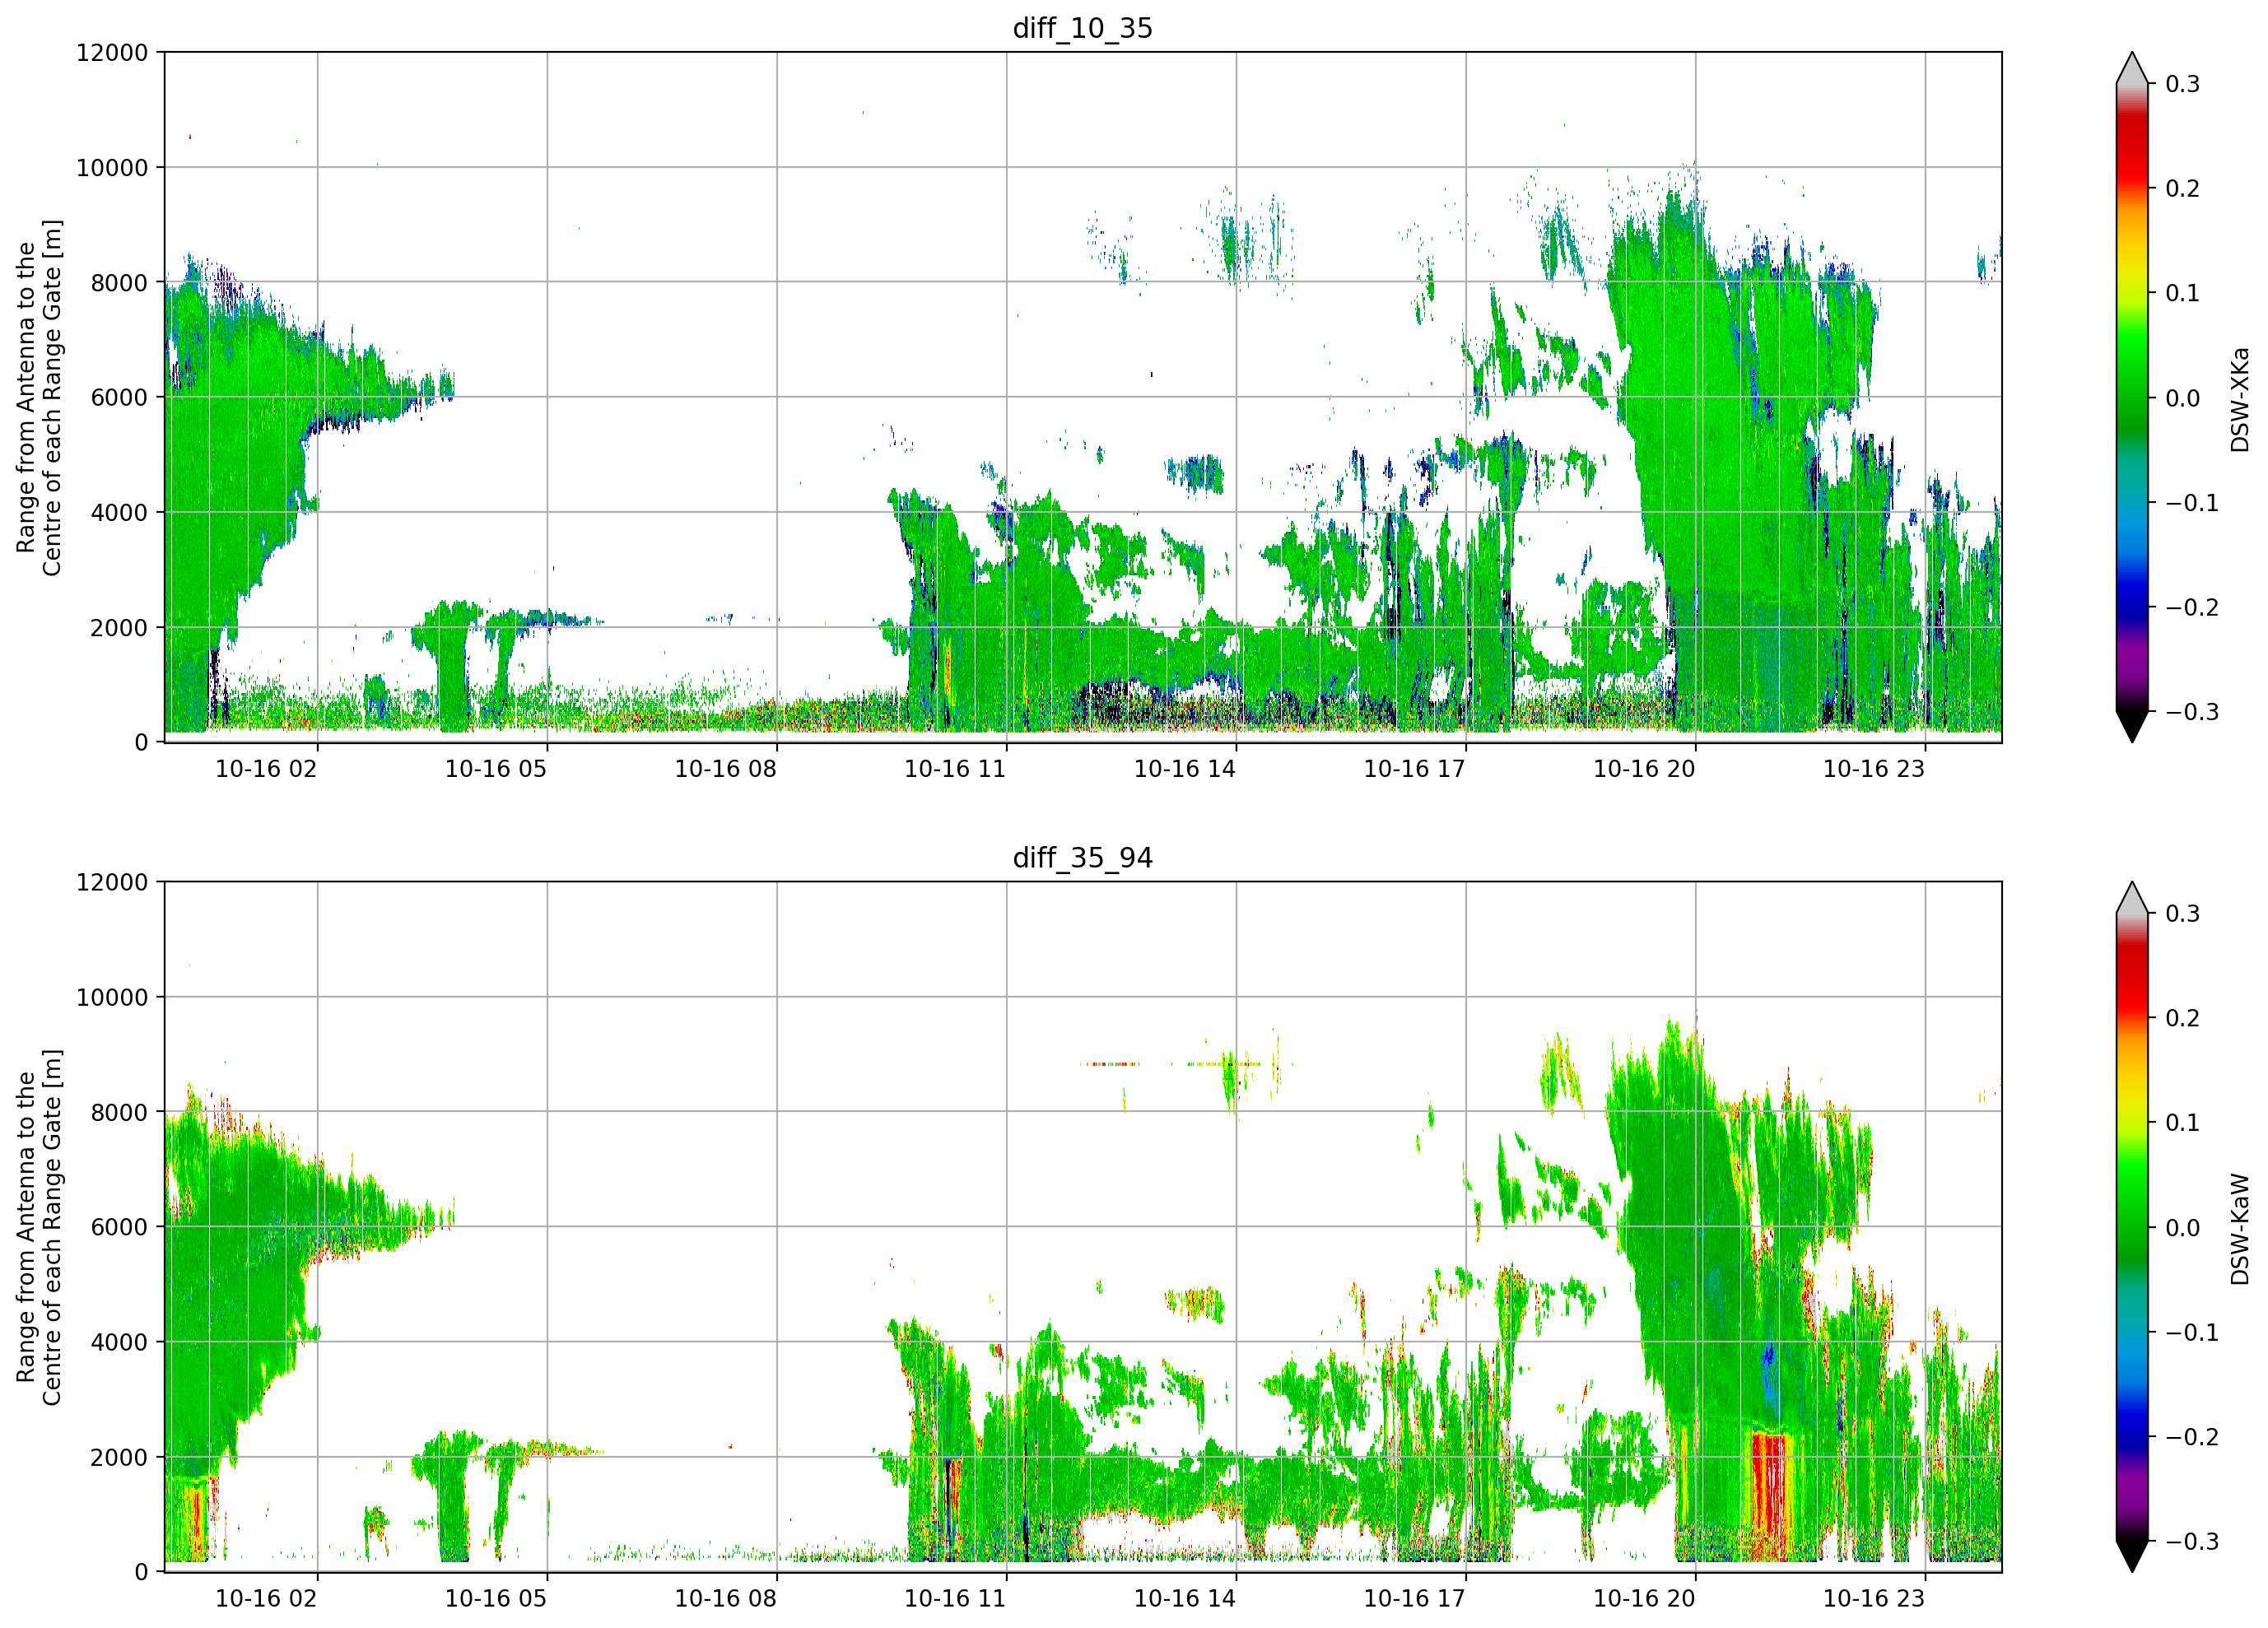
Task: Click the '10-16 11' x-tick under diff_10_35
Action: tap(955, 769)
